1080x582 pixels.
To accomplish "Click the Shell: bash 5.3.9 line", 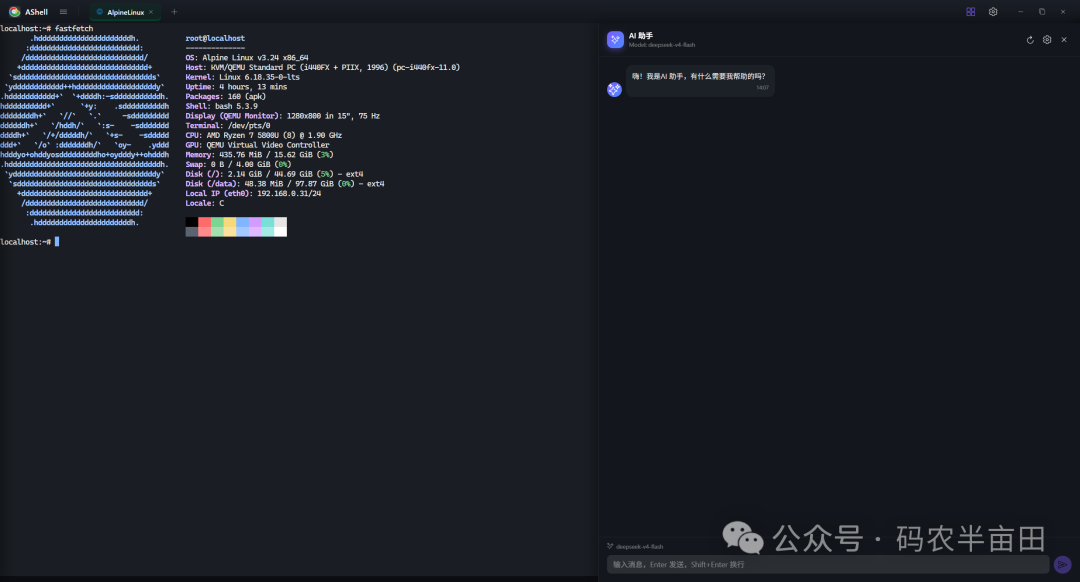I will 221,106.
